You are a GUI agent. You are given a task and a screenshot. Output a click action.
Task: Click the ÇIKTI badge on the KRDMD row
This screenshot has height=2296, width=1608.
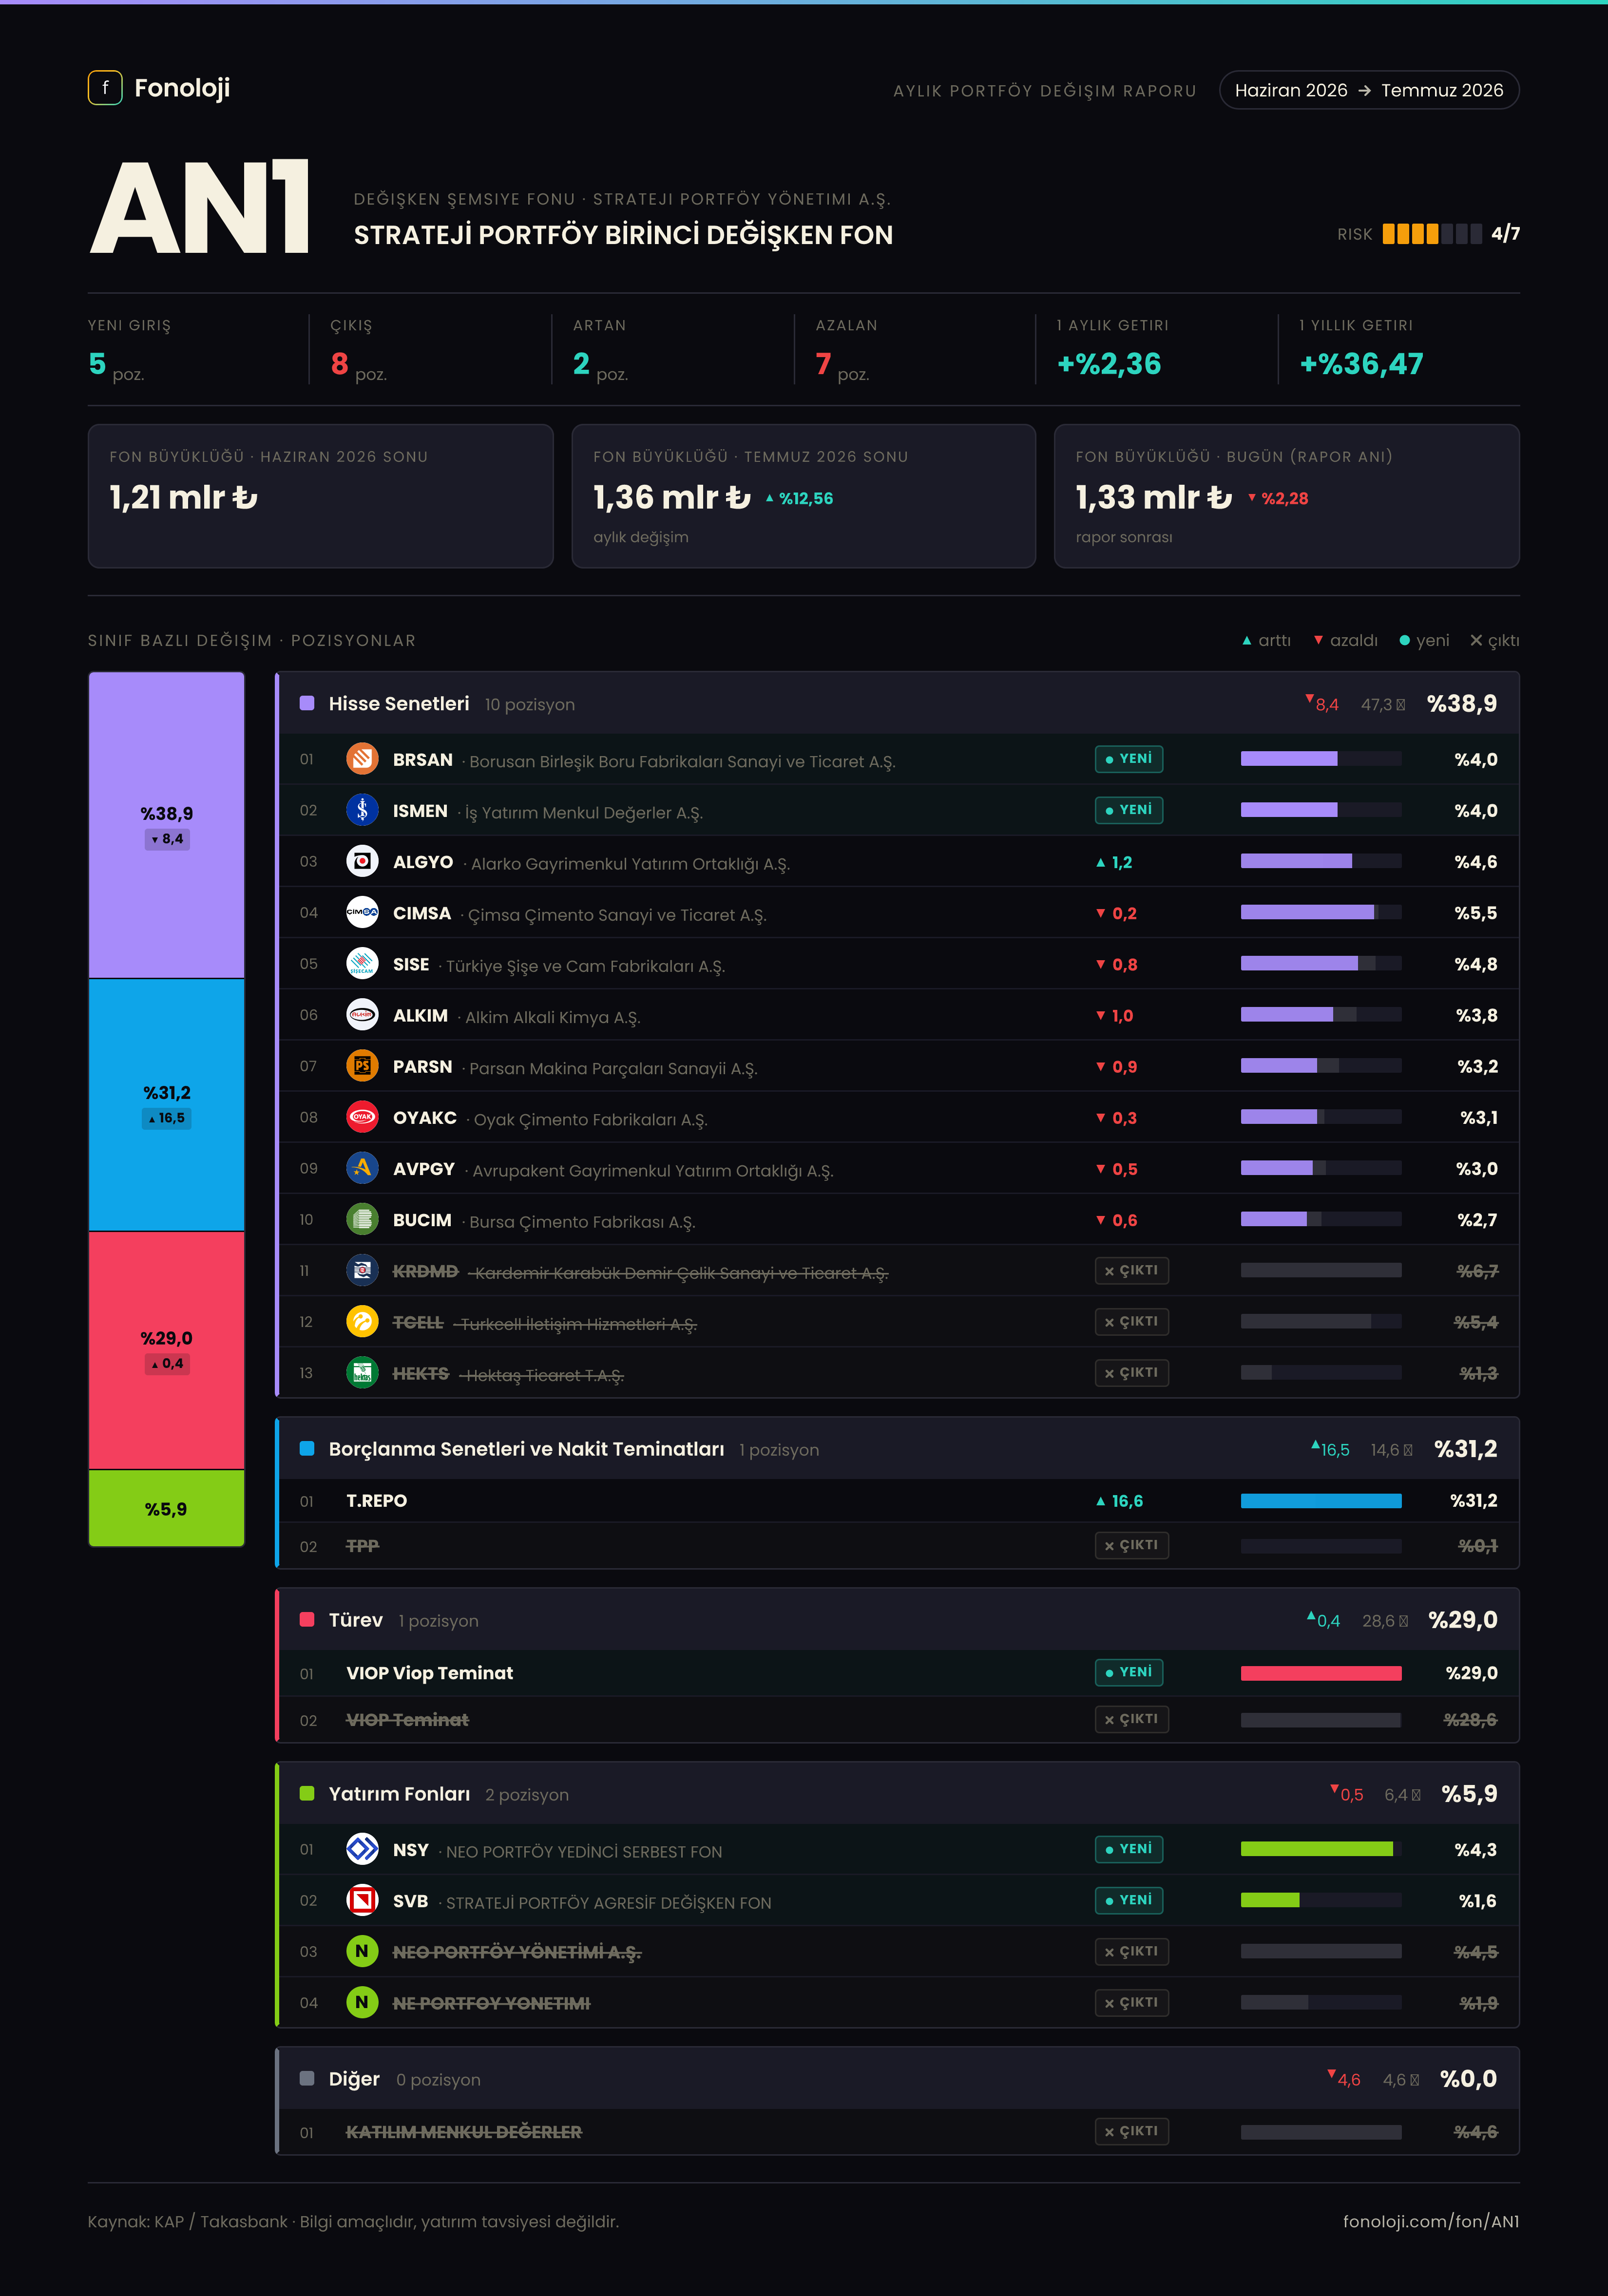coord(1132,1271)
